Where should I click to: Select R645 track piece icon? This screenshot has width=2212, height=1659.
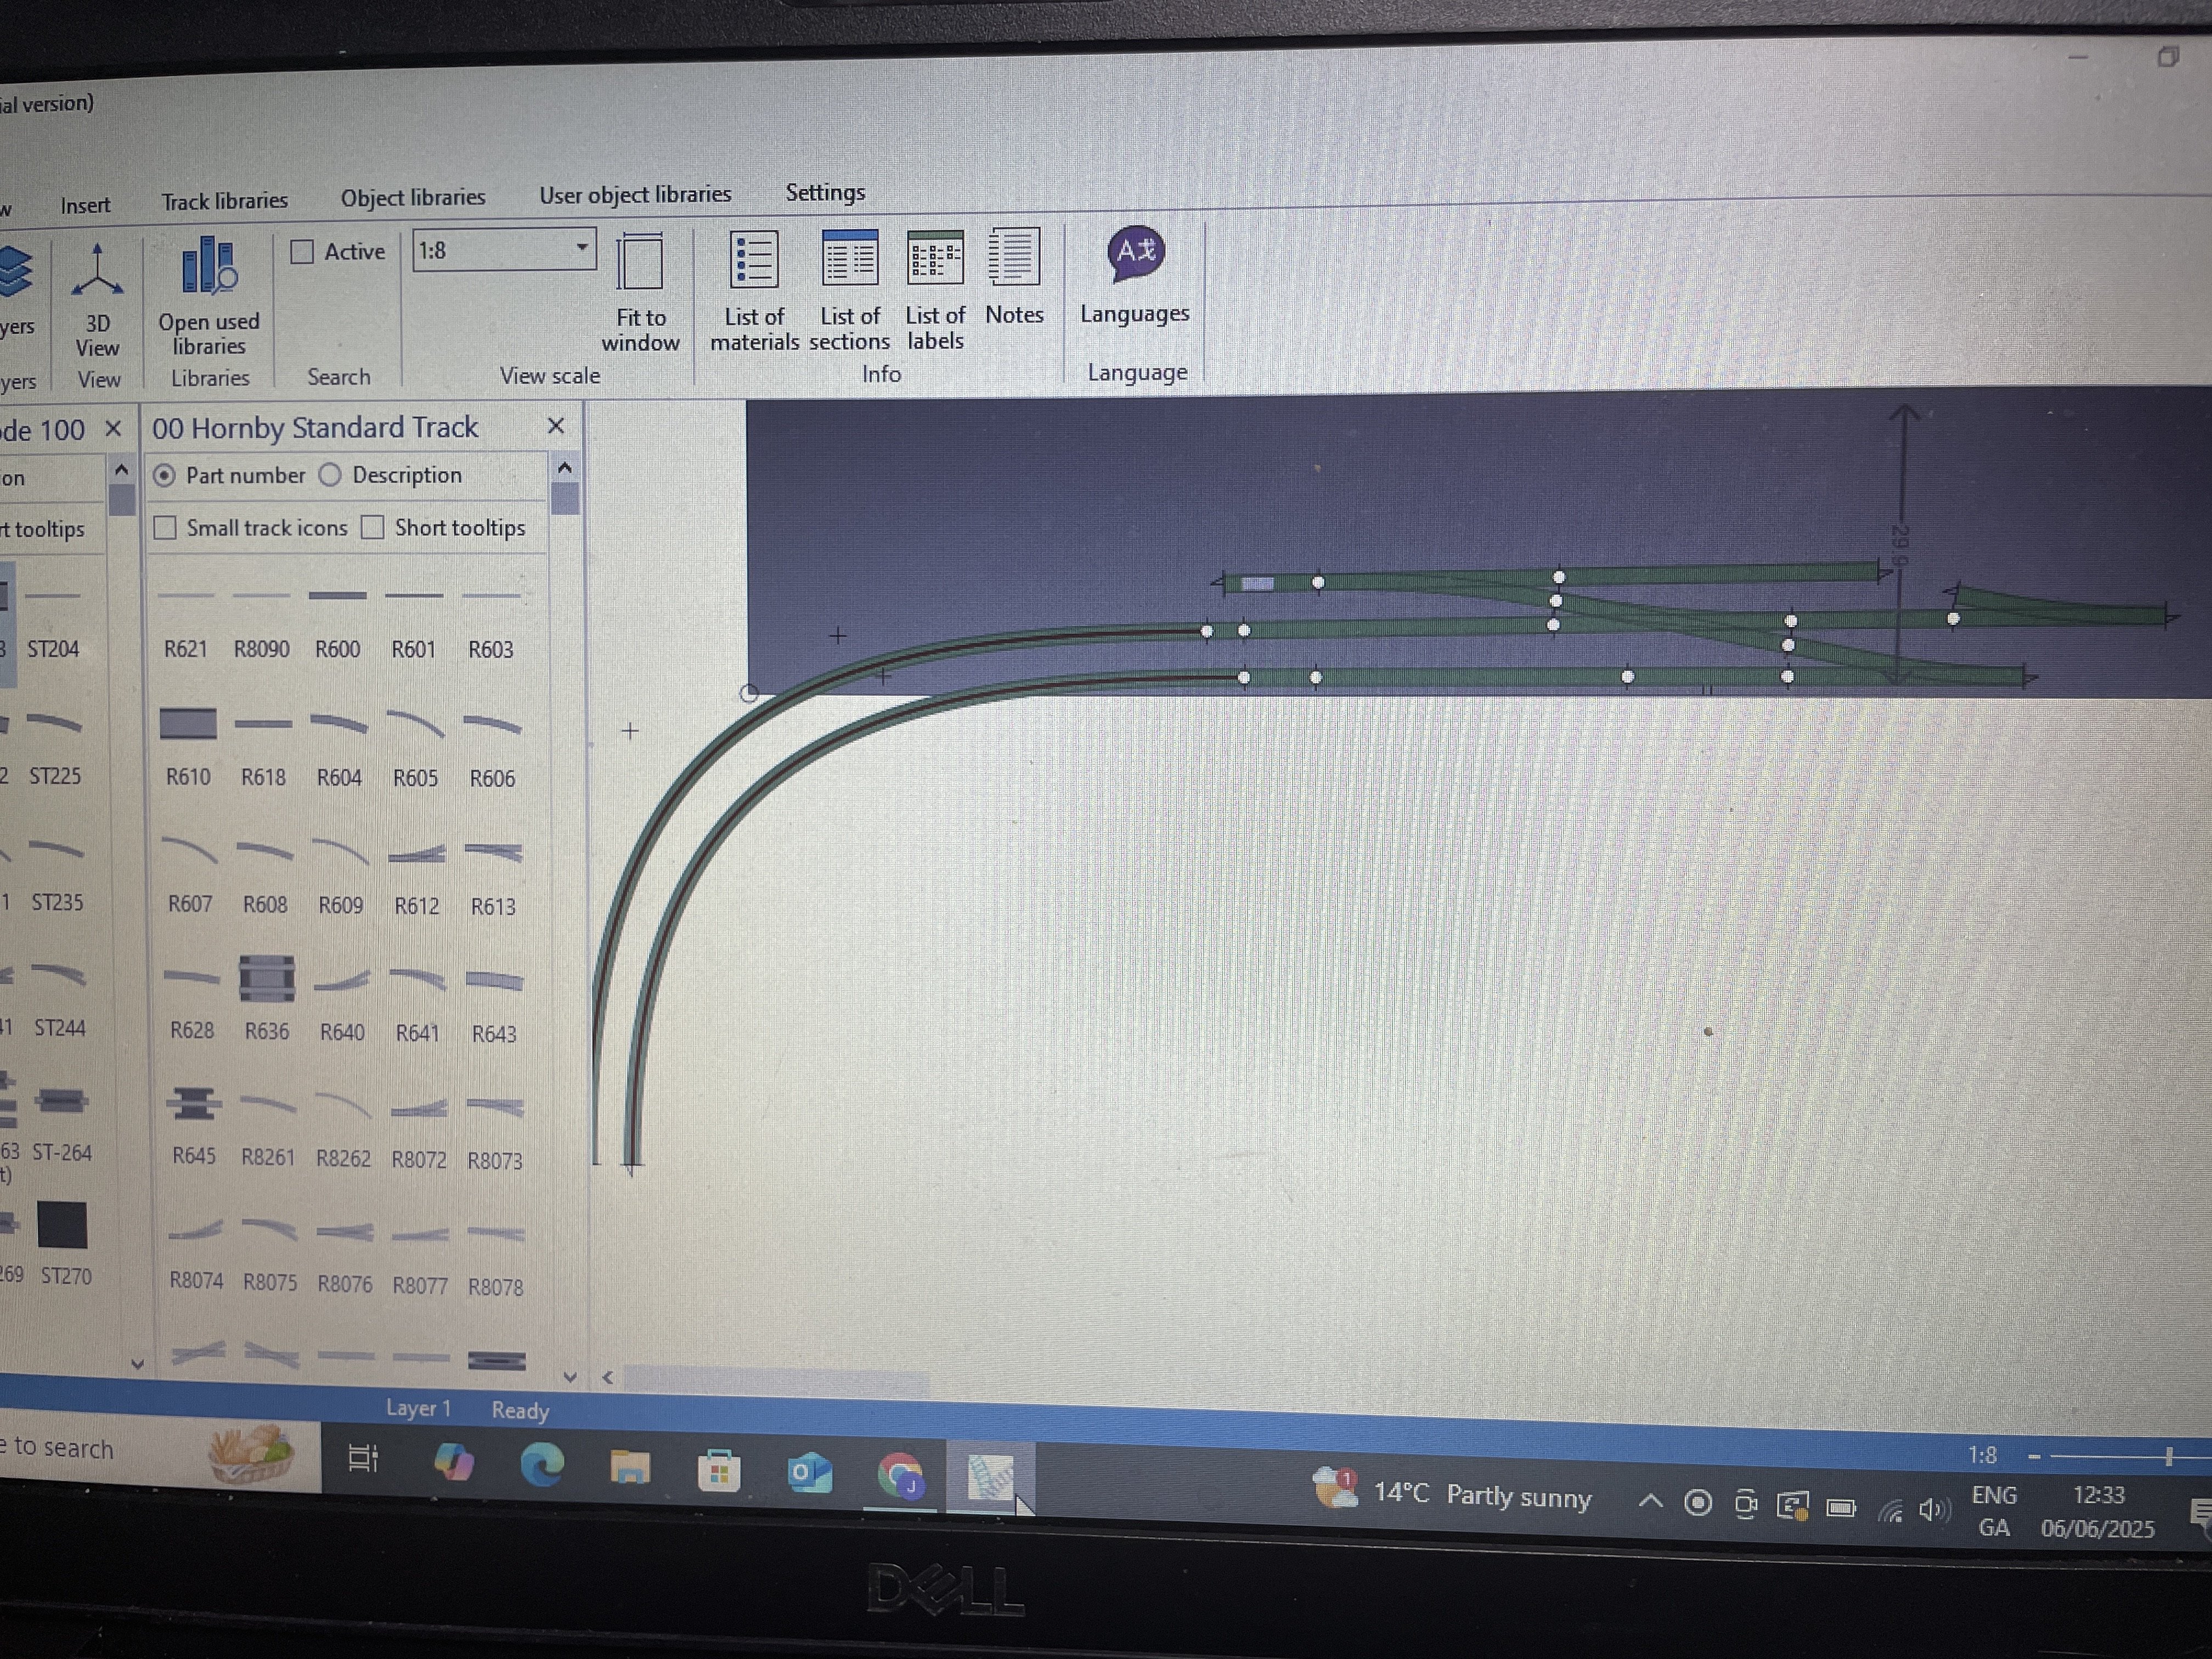click(x=193, y=1104)
